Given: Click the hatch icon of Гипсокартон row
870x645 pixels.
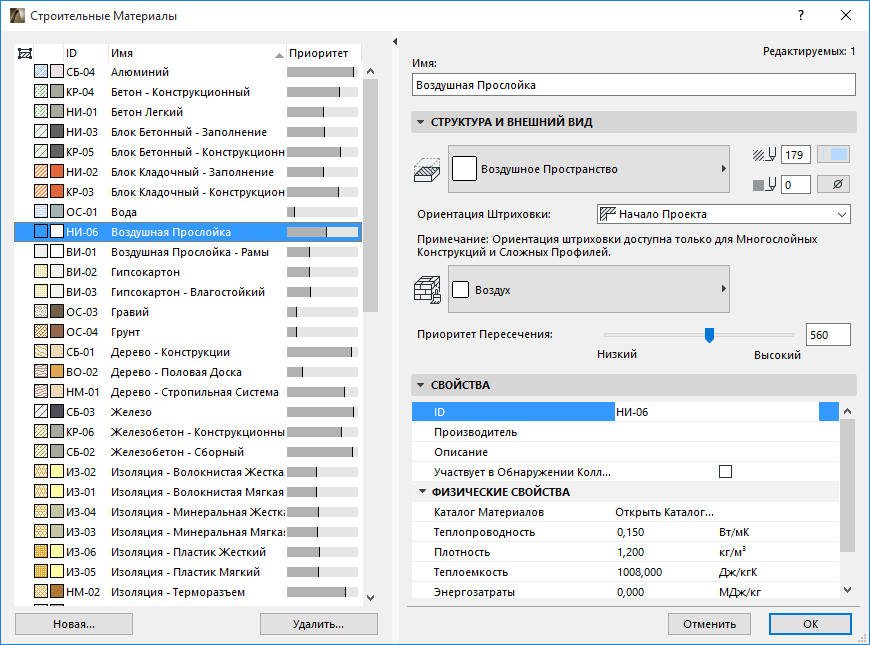Looking at the screenshot, I should point(41,271).
